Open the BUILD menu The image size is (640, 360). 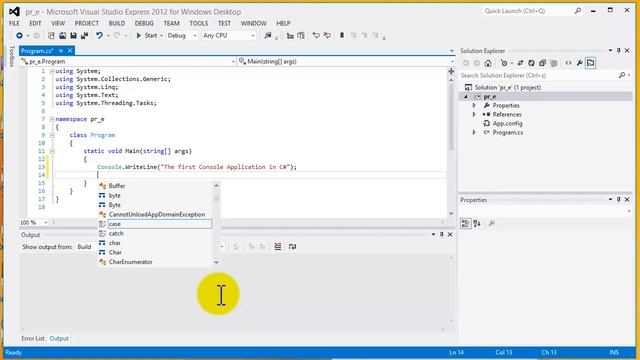tap(117, 23)
